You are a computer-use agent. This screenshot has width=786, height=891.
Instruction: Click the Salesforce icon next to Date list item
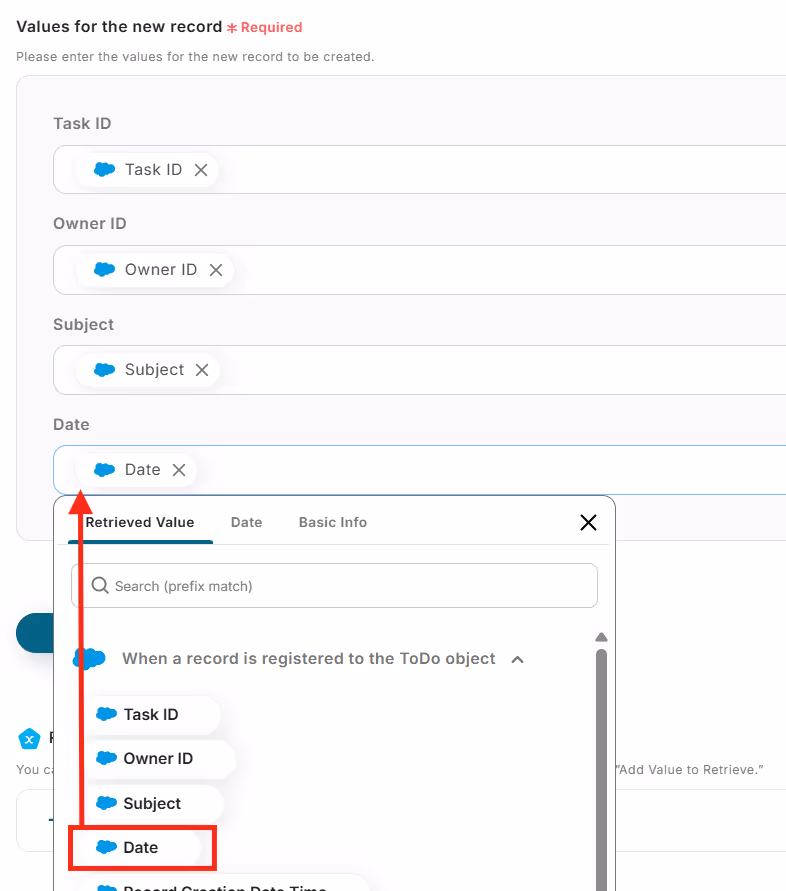[107, 847]
